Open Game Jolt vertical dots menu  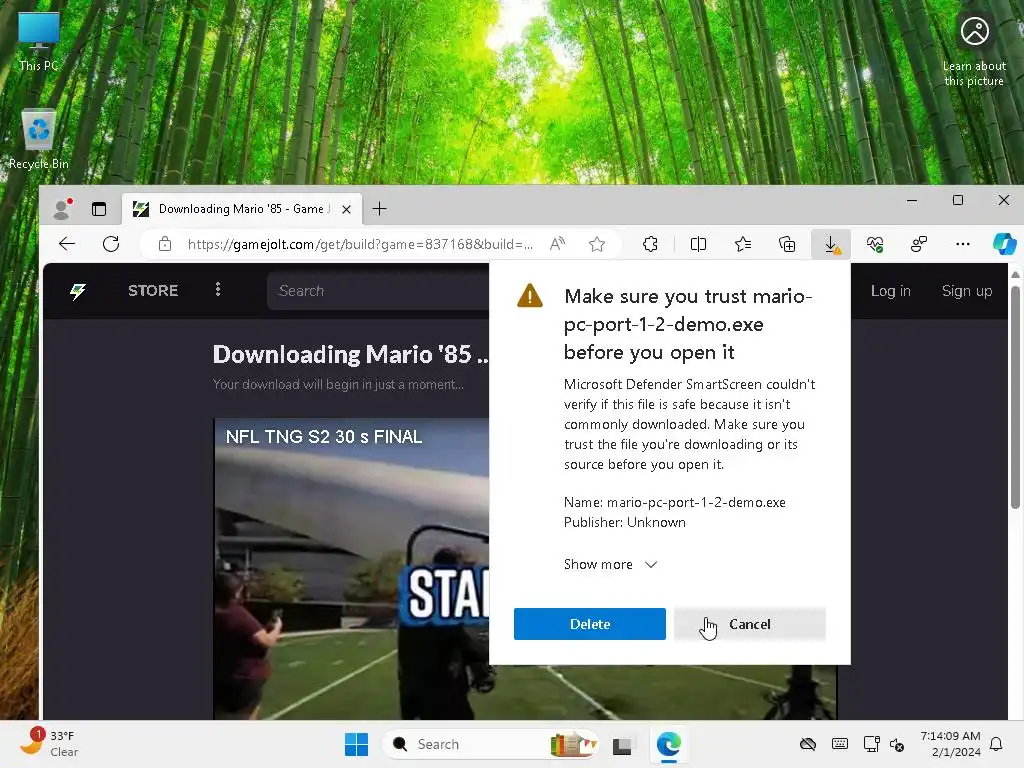218,289
